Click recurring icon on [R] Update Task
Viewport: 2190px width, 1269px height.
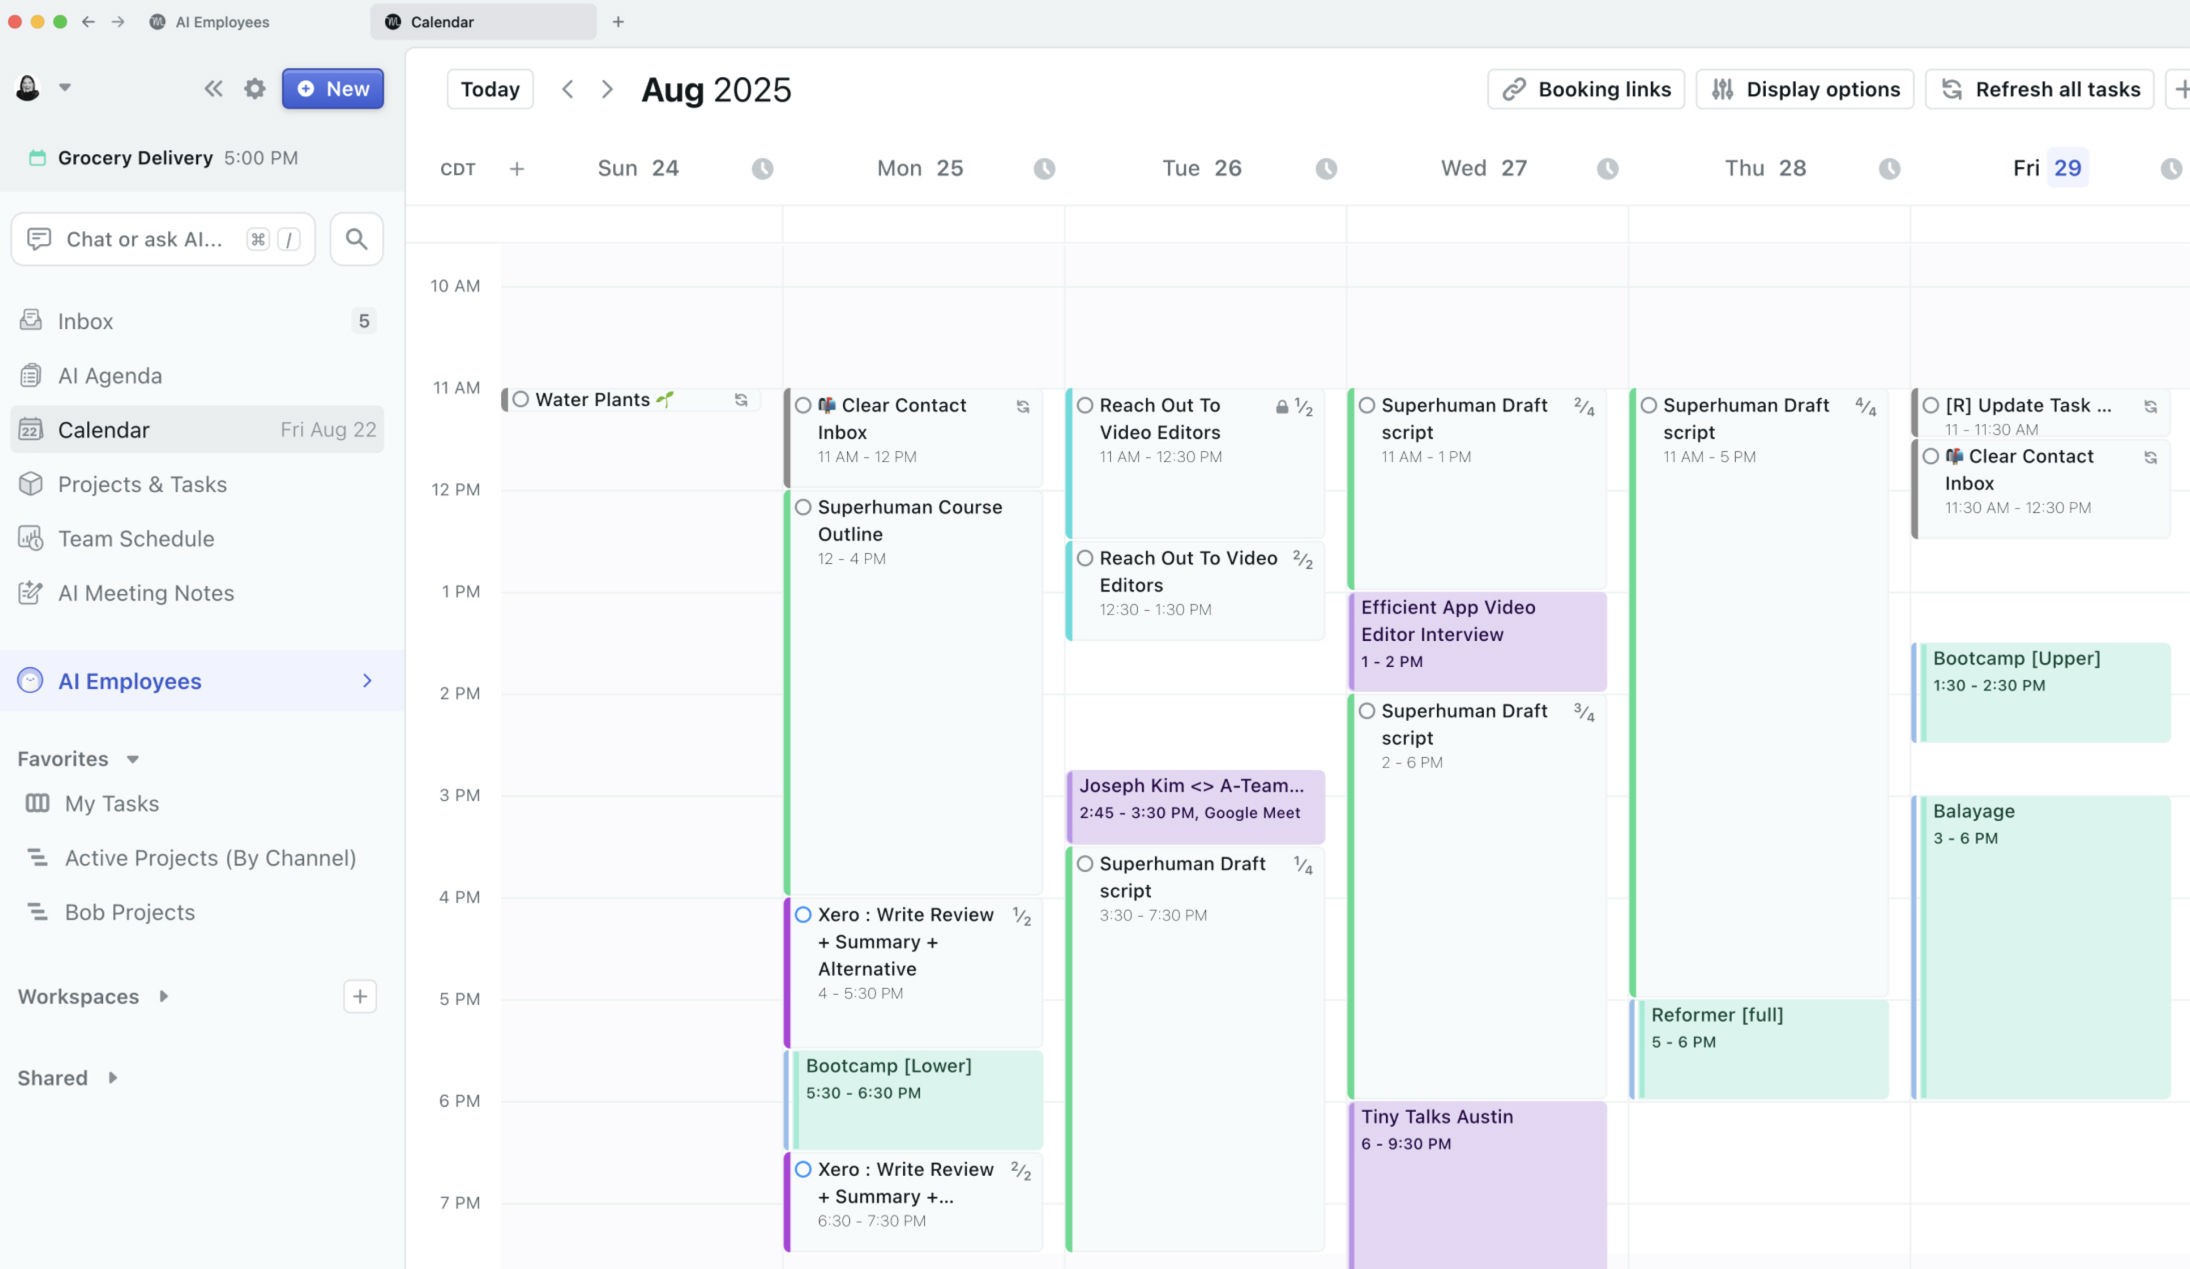coord(2150,407)
